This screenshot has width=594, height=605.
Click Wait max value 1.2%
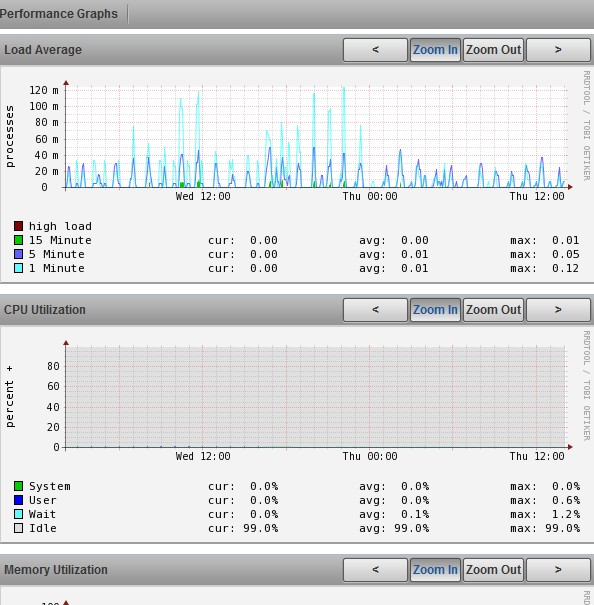click(566, 514)
